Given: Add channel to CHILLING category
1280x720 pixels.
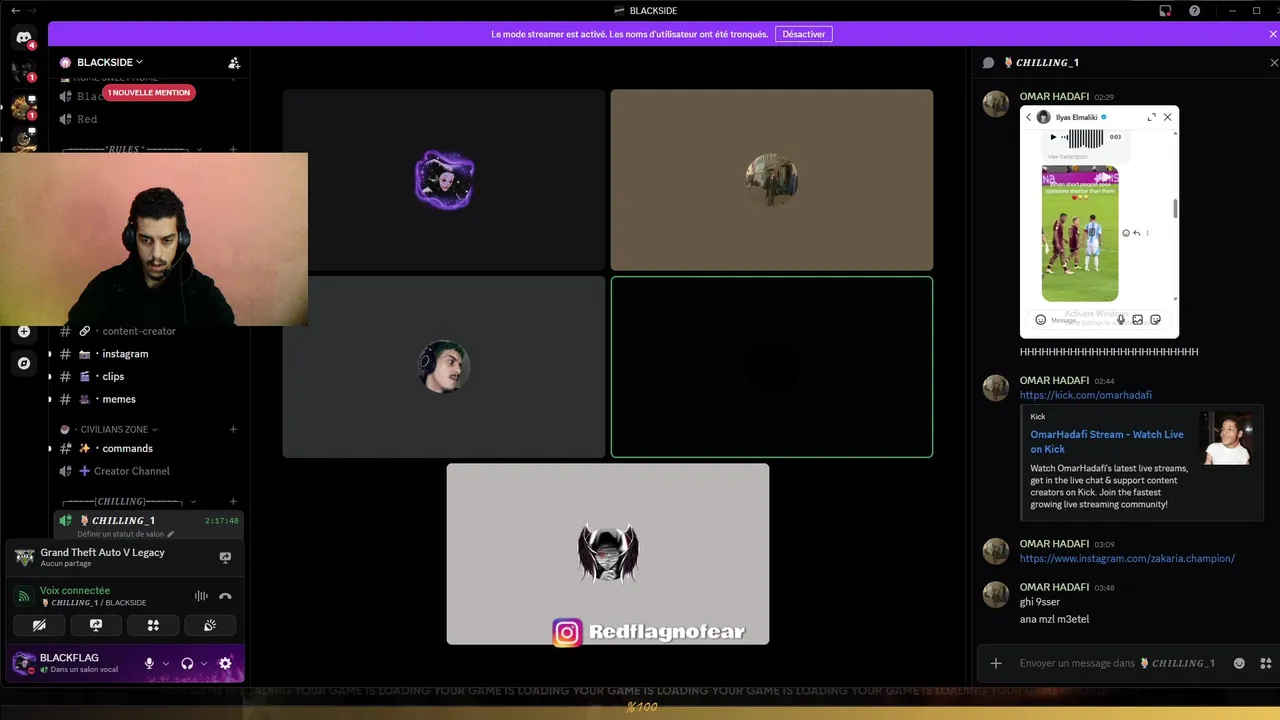Looking at the screenshot, I should point(233,501).
